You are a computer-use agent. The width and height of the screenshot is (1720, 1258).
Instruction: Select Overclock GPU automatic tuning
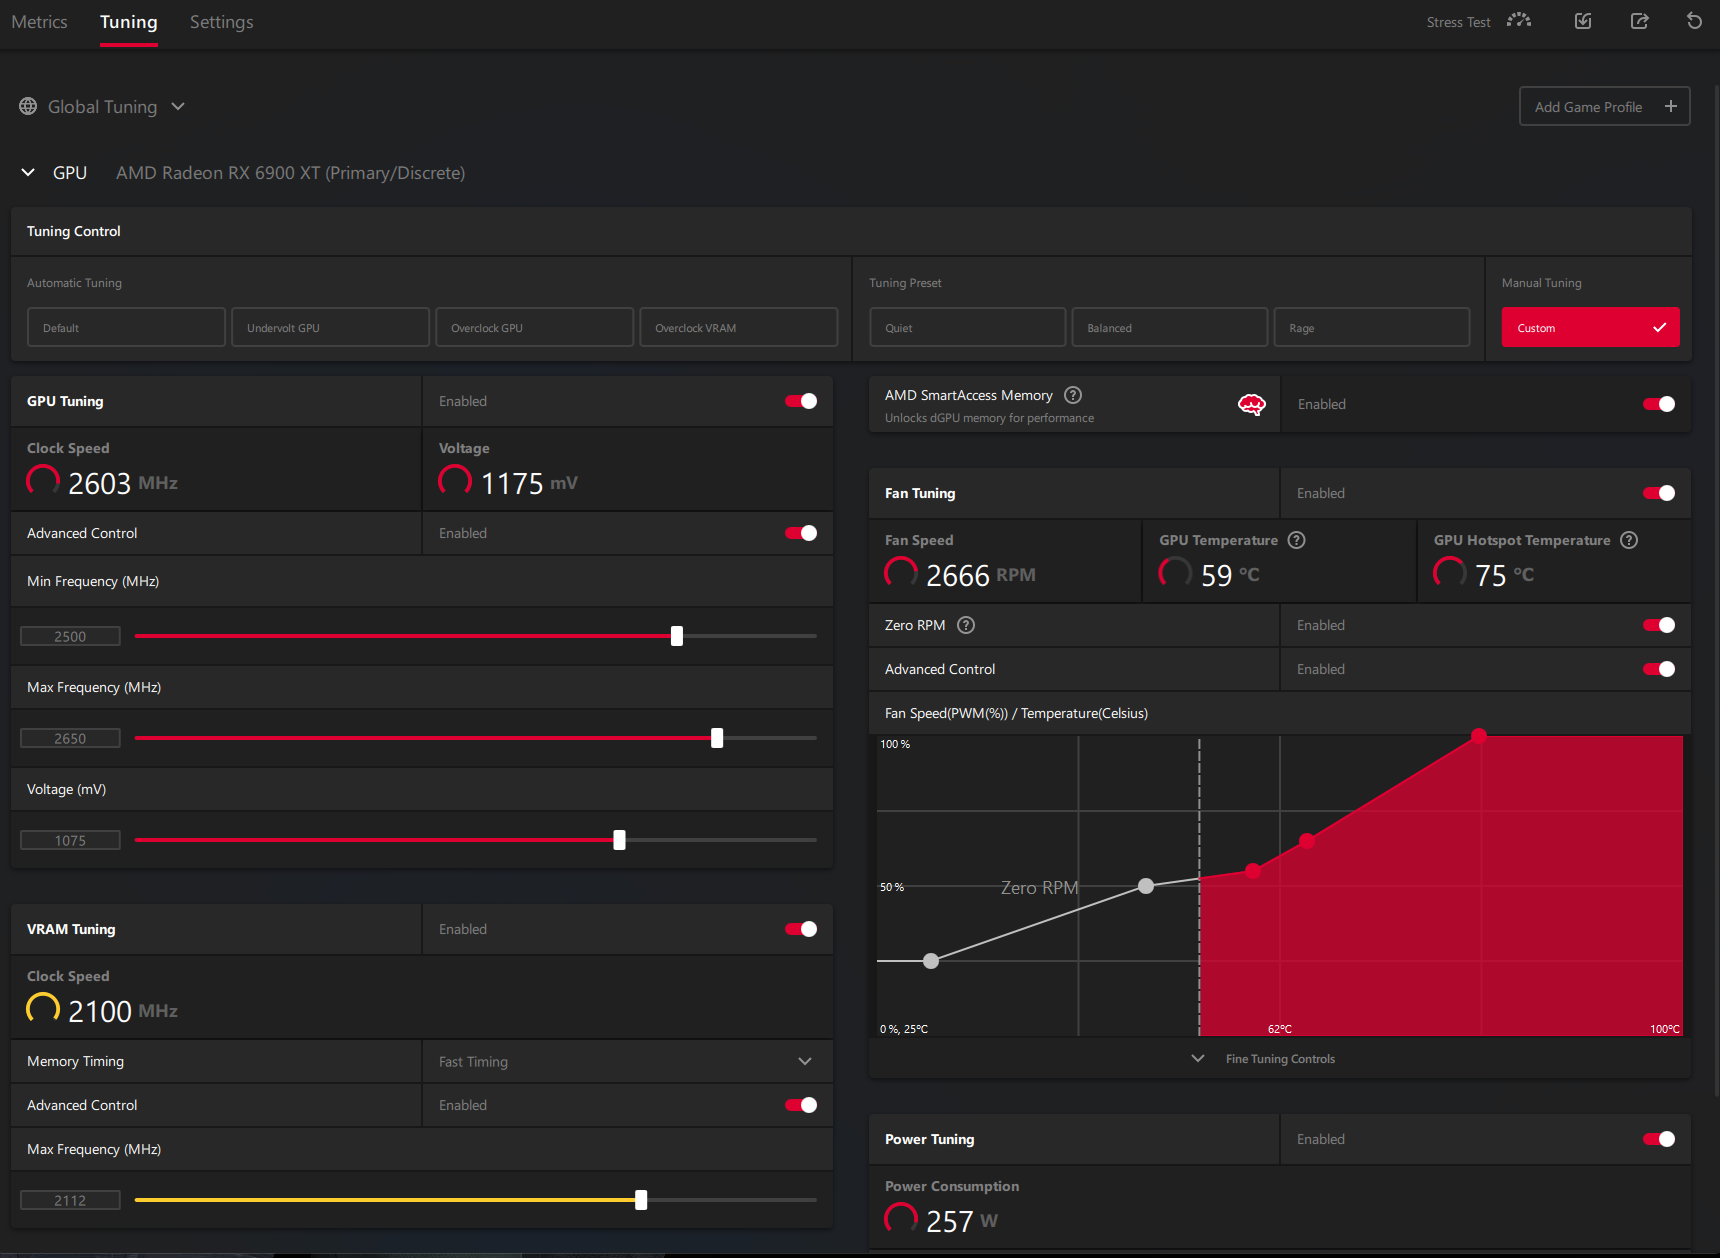tap(534, 327)
